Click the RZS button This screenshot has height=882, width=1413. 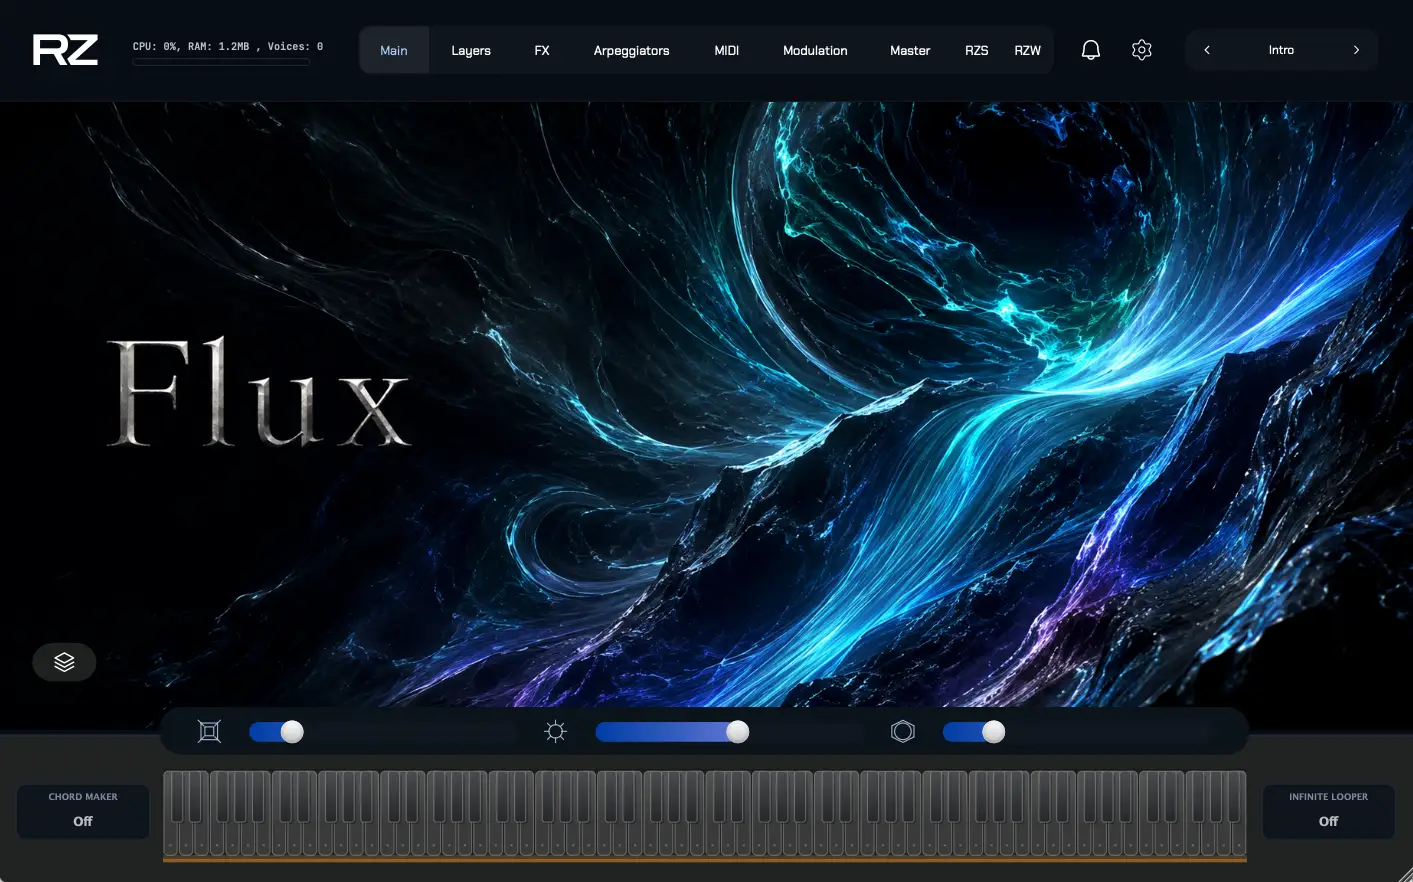(976, 50)
